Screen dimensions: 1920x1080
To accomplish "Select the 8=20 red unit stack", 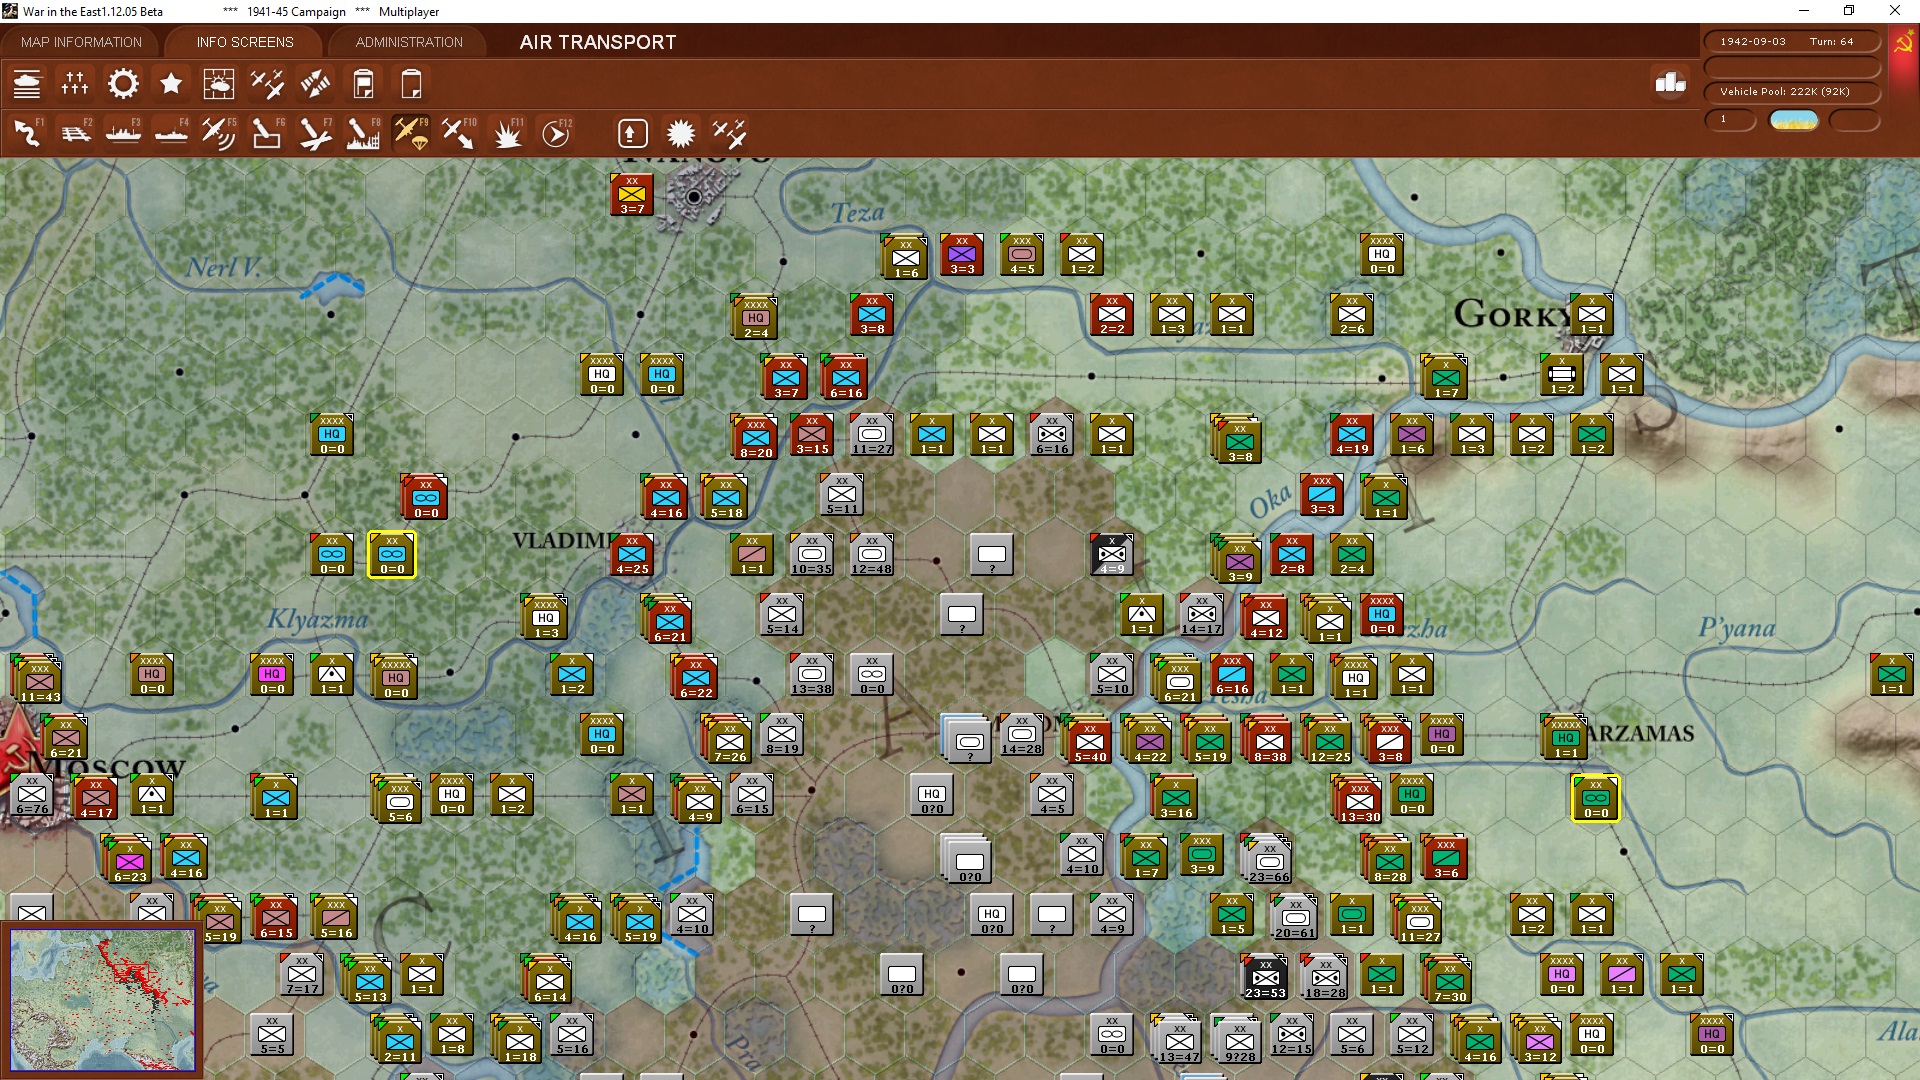I will (754, 437).
